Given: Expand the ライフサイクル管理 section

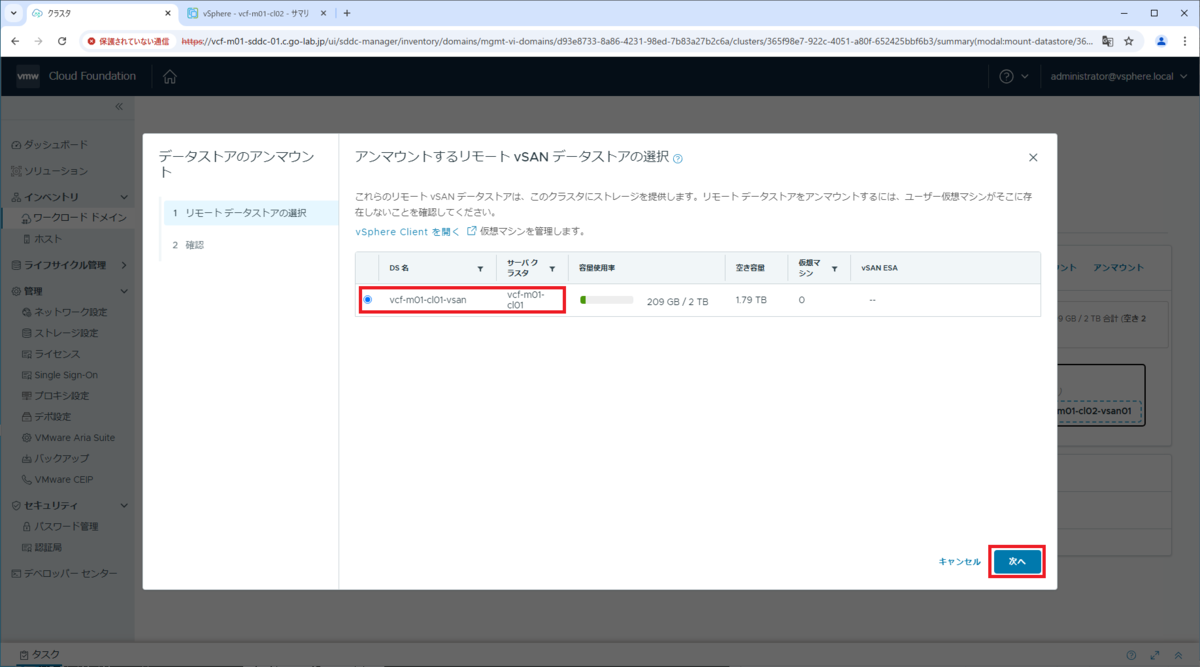Looking at the screenshot, I should [x=124, y=265].
